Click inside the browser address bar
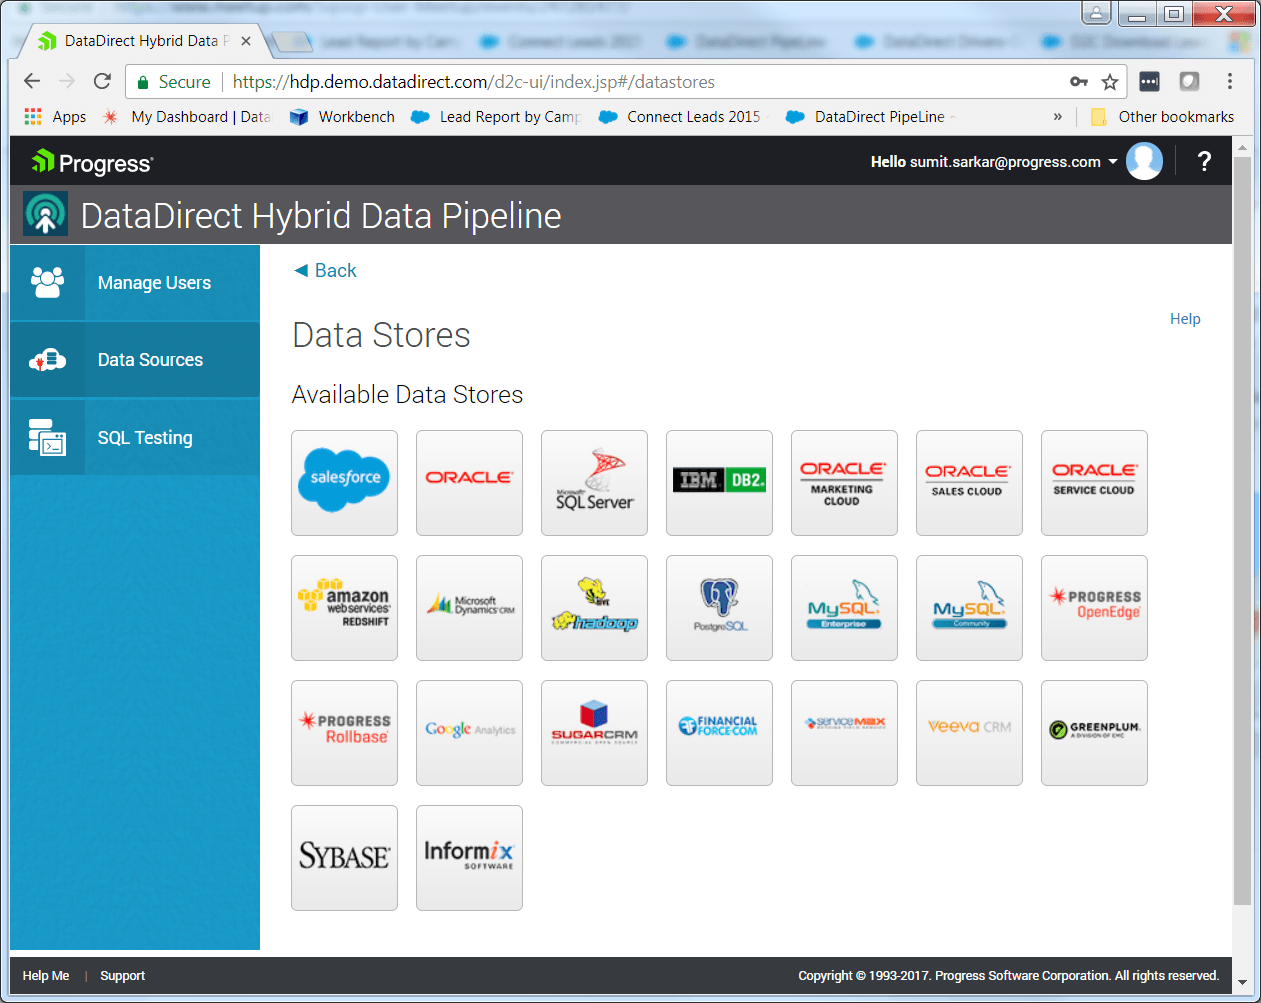This screenshot has height=1003, width=1261. coord(600,81)
